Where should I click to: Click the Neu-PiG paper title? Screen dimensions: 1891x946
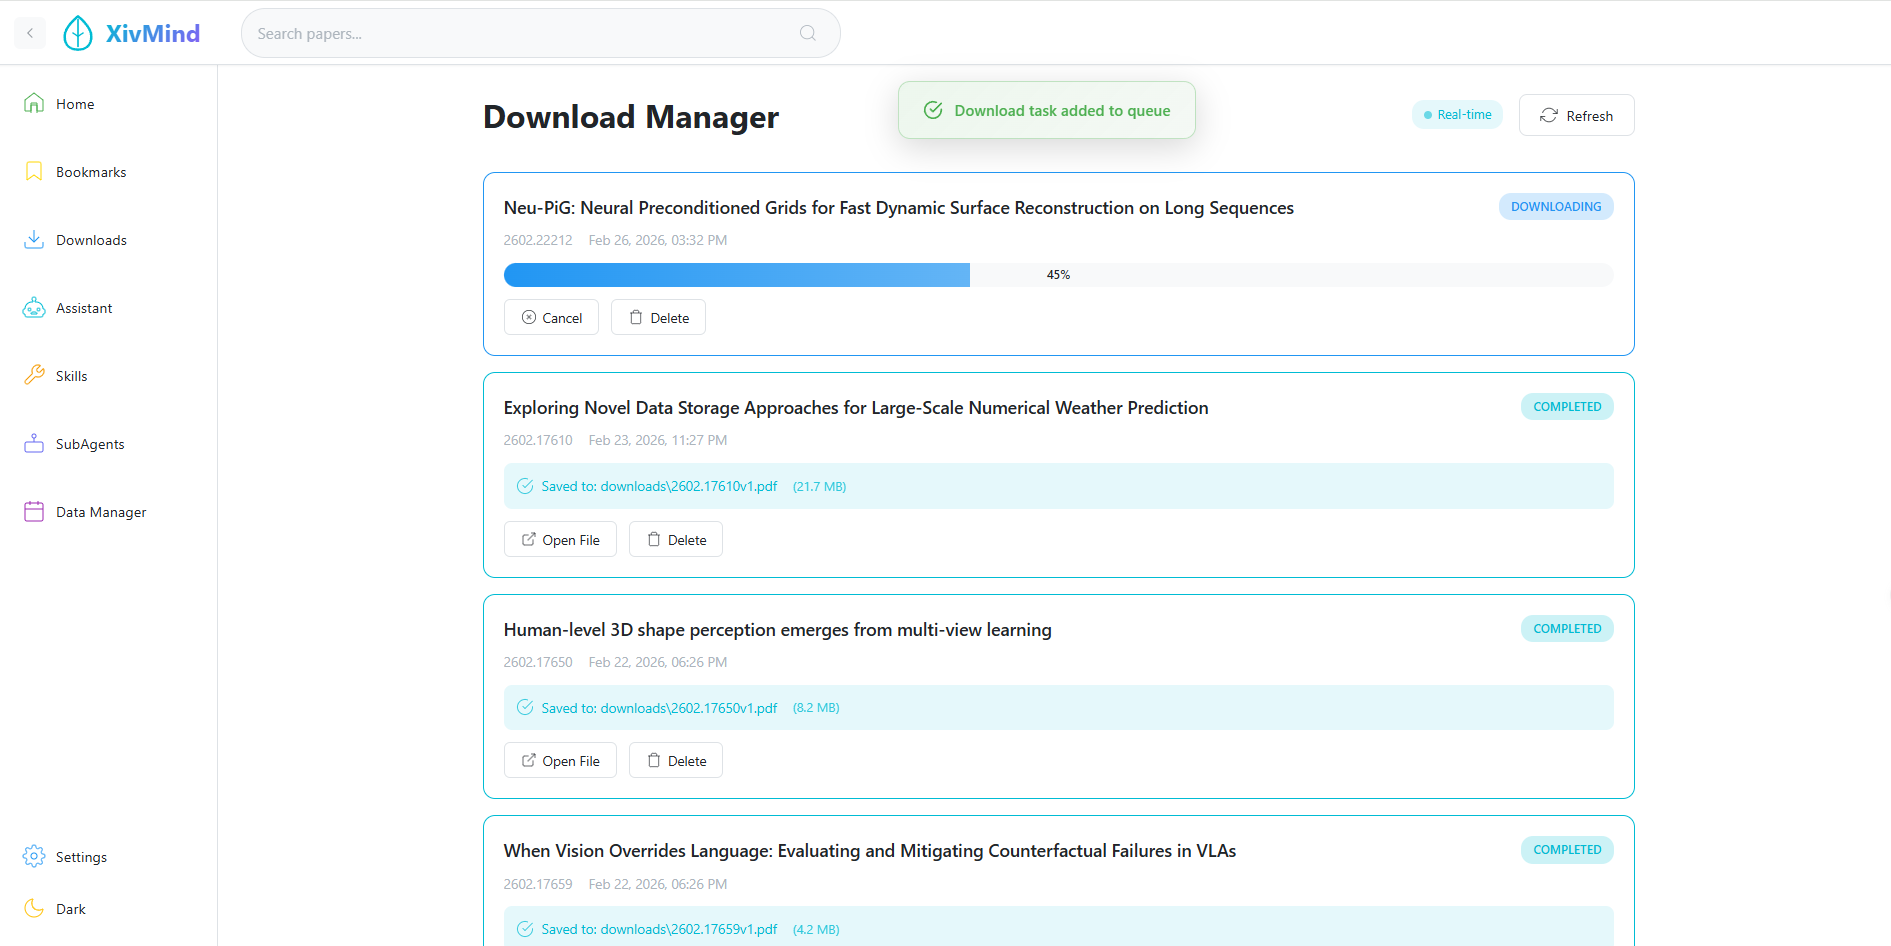(898, 207)
